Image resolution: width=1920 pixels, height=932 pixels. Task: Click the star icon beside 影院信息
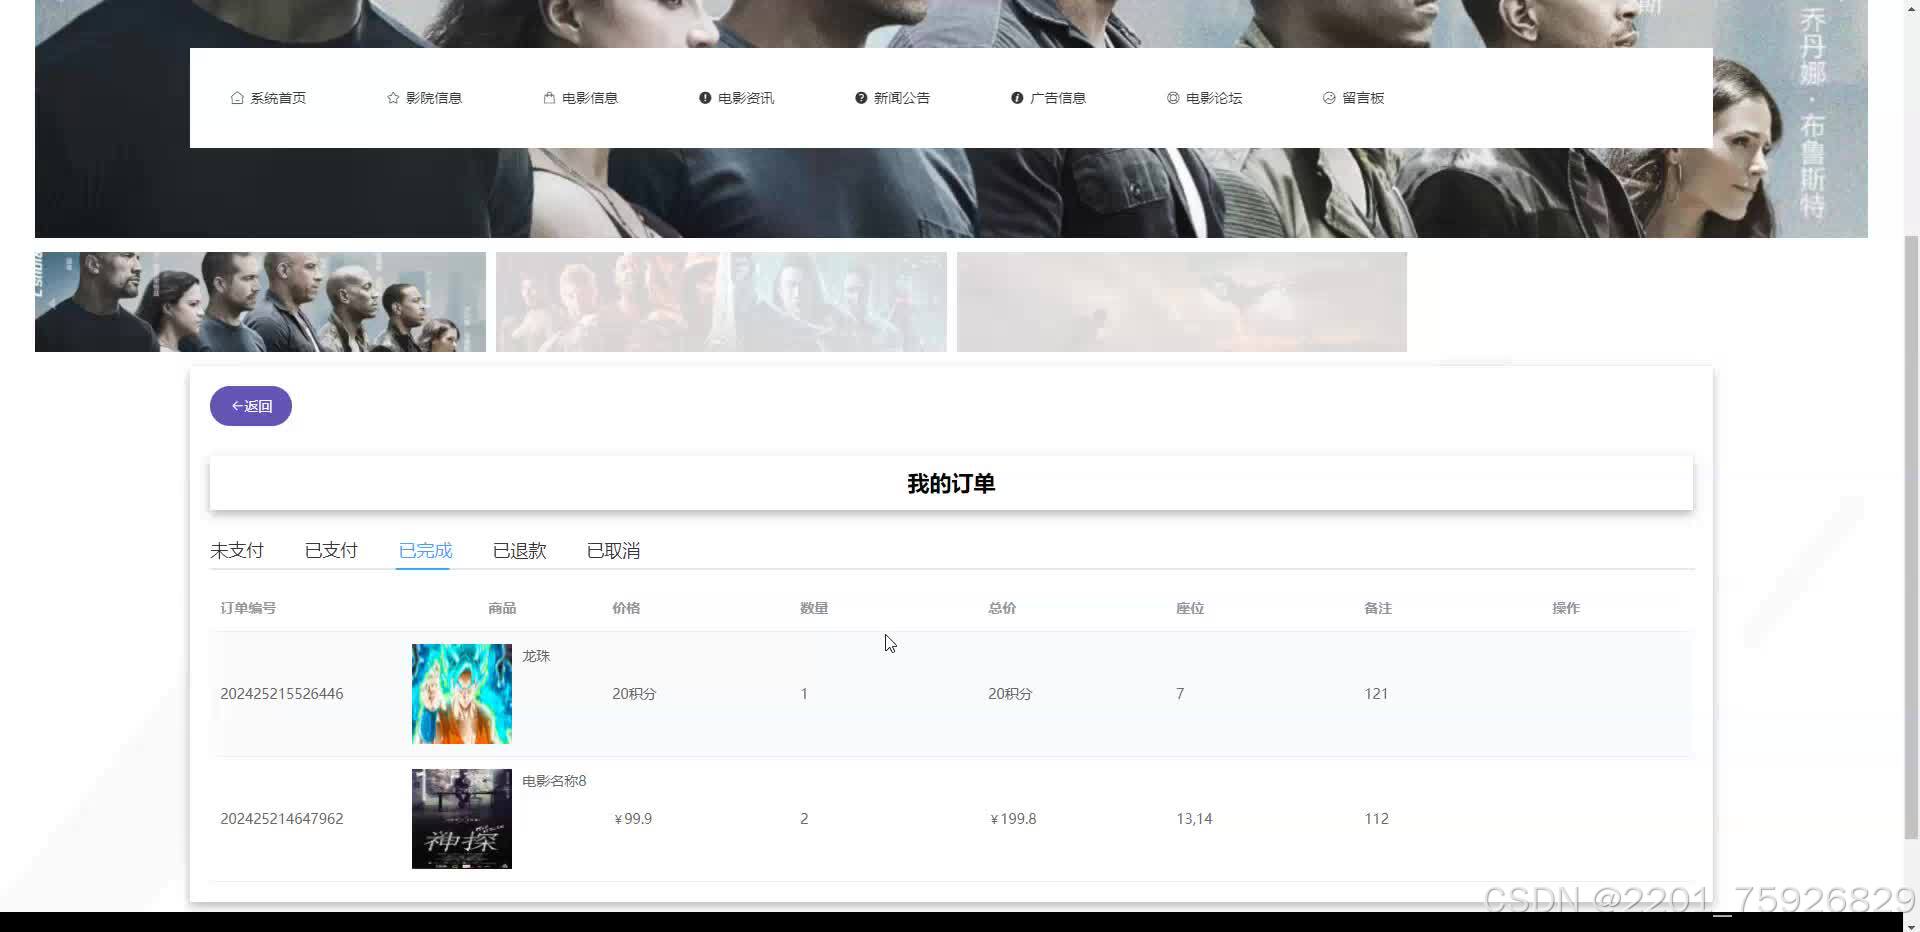click(393, 98)
